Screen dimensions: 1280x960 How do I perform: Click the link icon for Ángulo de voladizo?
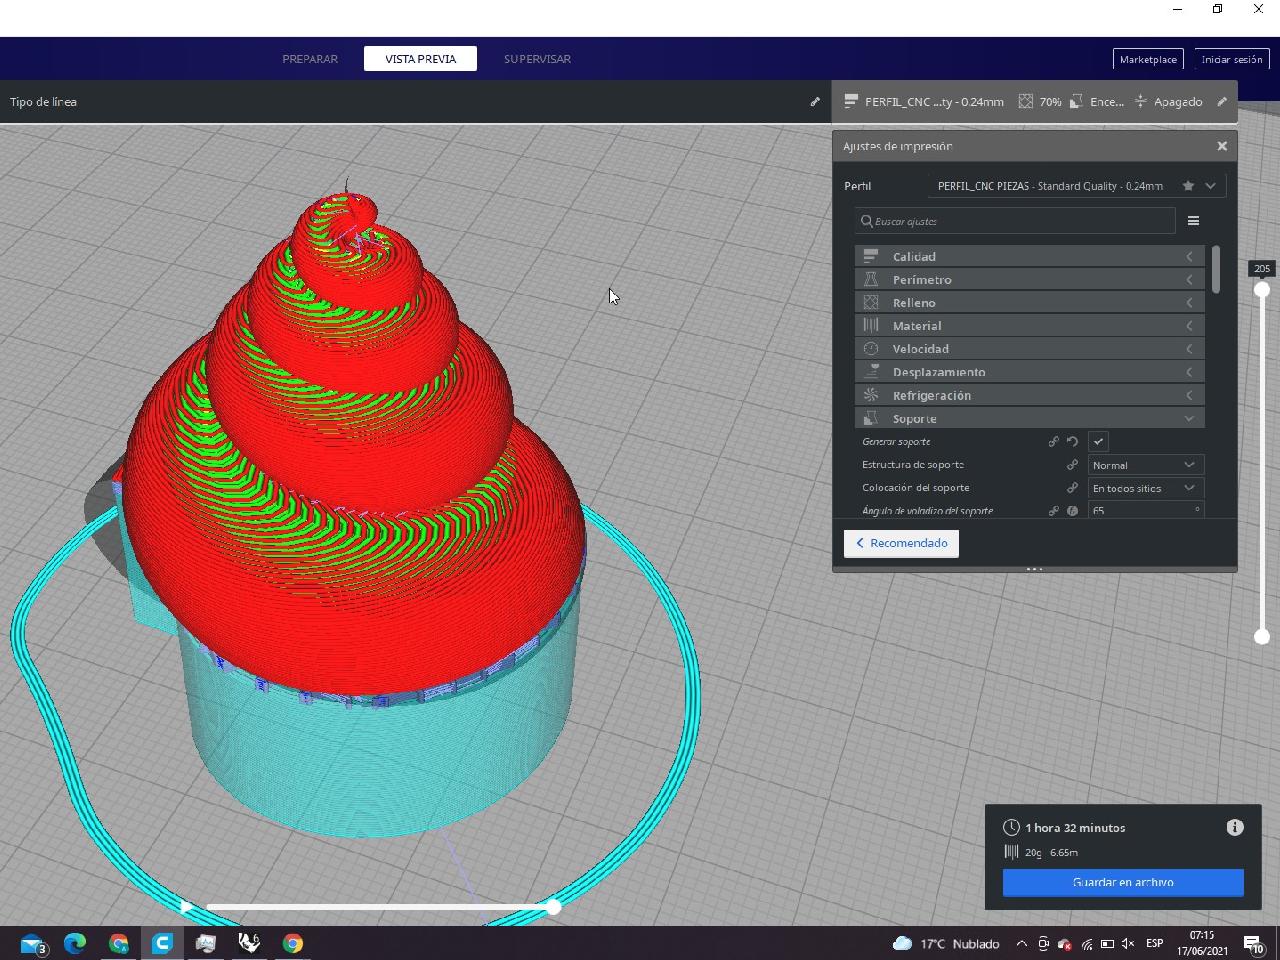coord(1053,511)
